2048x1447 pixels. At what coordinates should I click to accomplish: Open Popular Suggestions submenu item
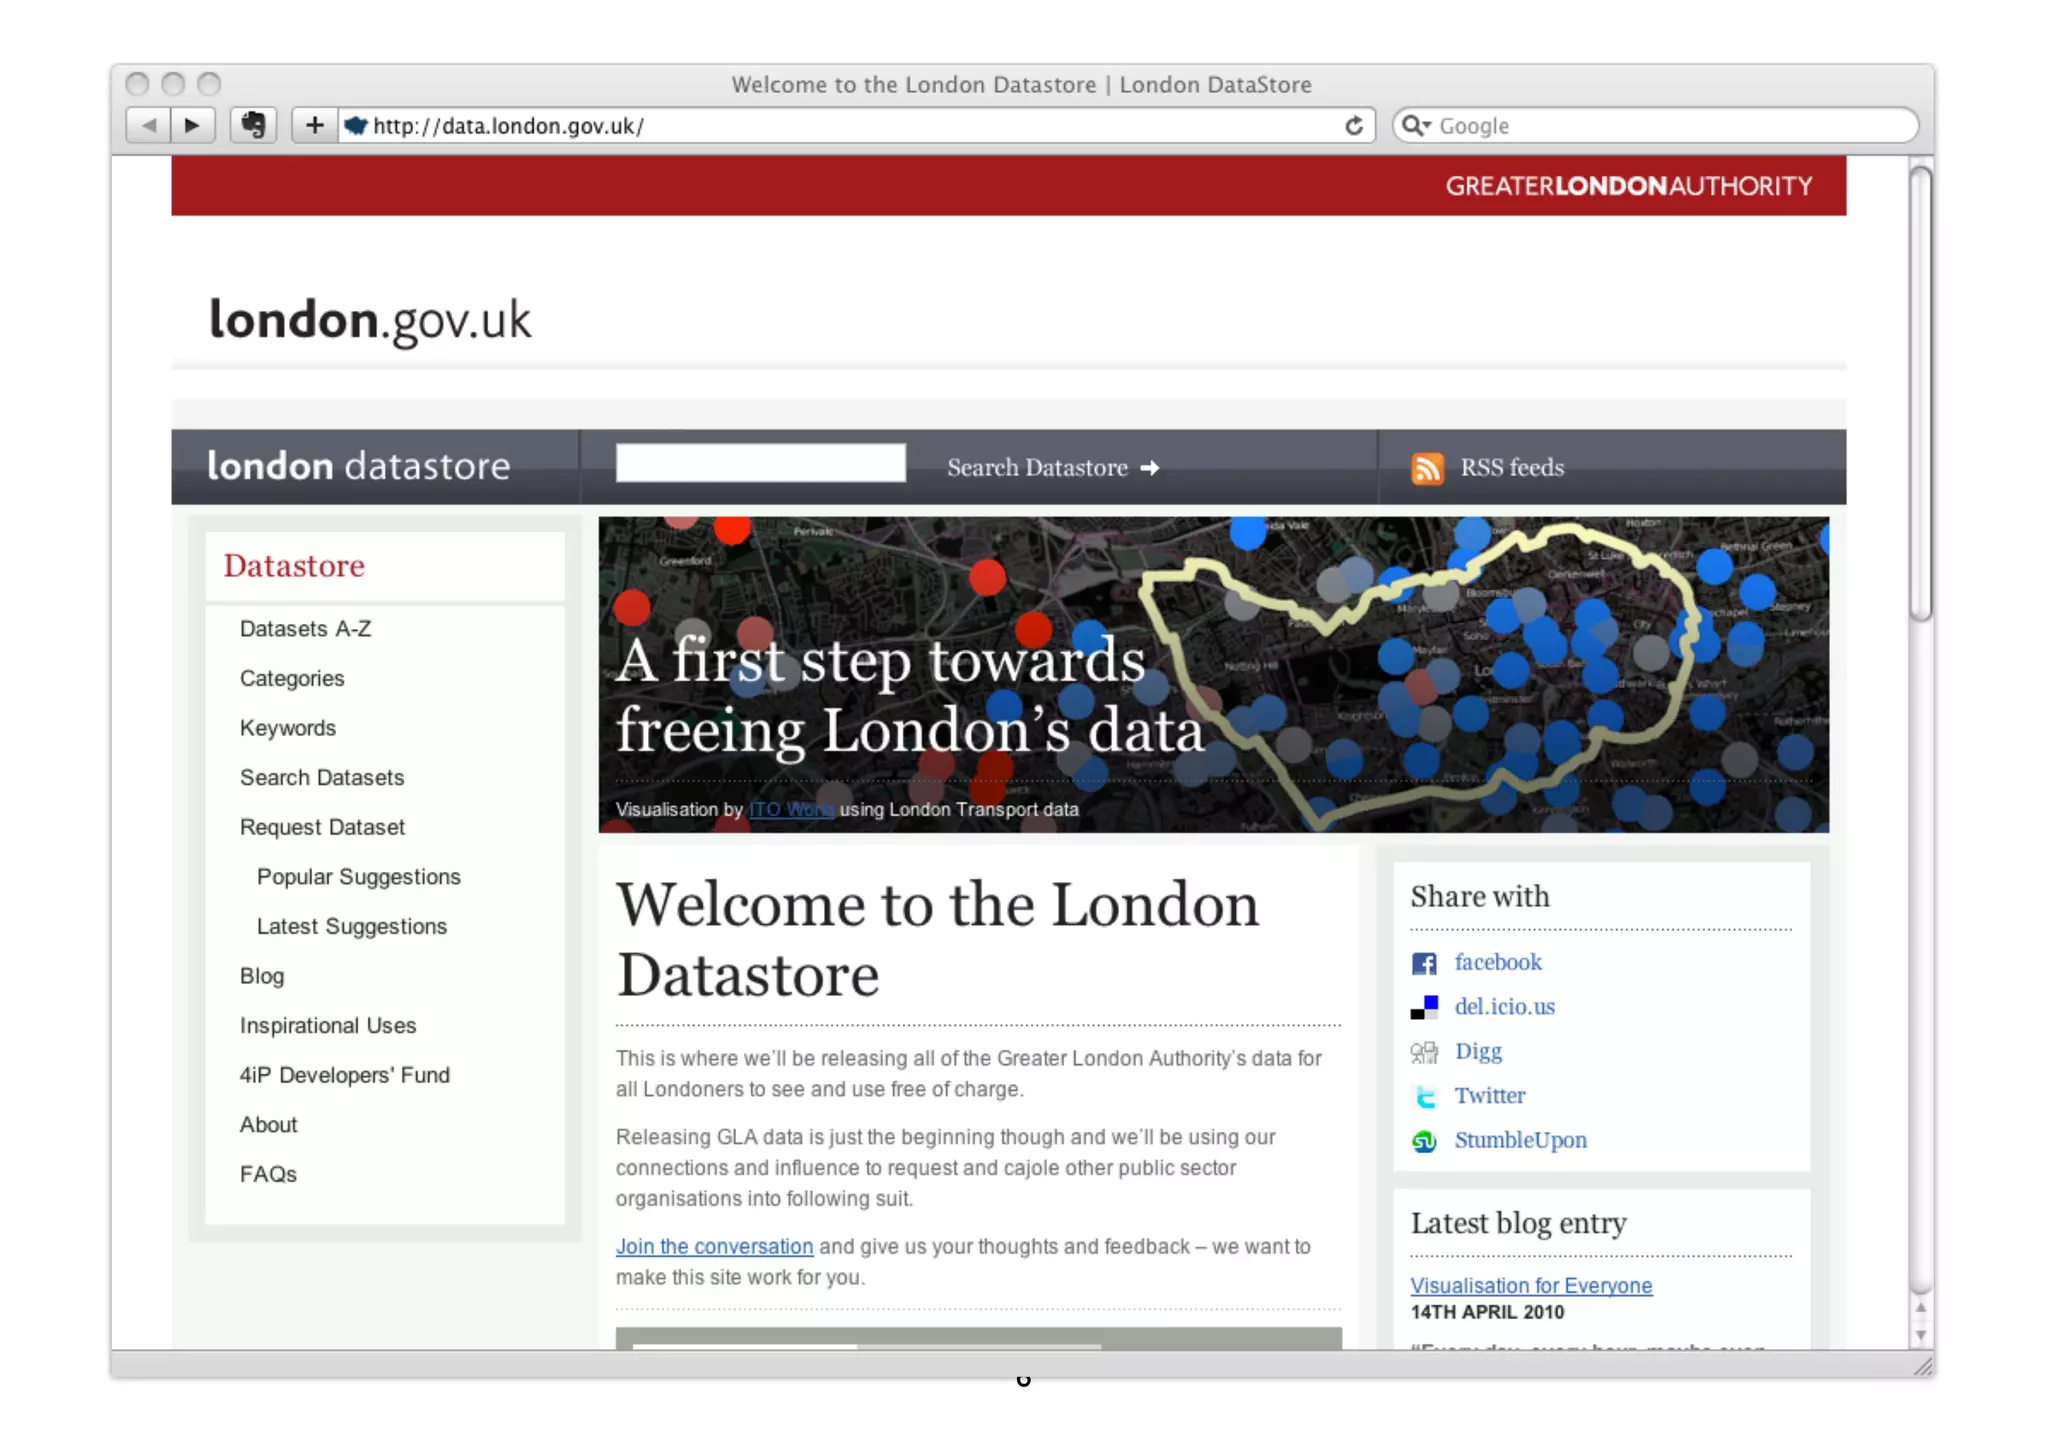click(358, 877)
